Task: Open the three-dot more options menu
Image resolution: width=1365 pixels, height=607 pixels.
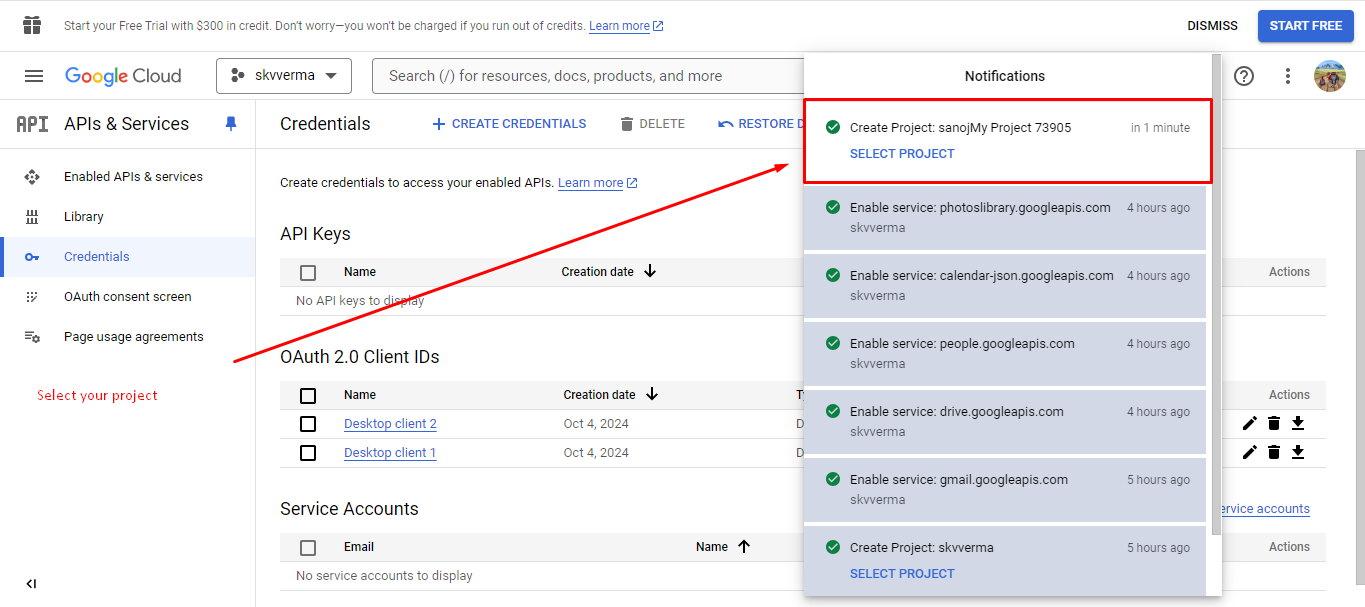Action: click(1288, 76)
